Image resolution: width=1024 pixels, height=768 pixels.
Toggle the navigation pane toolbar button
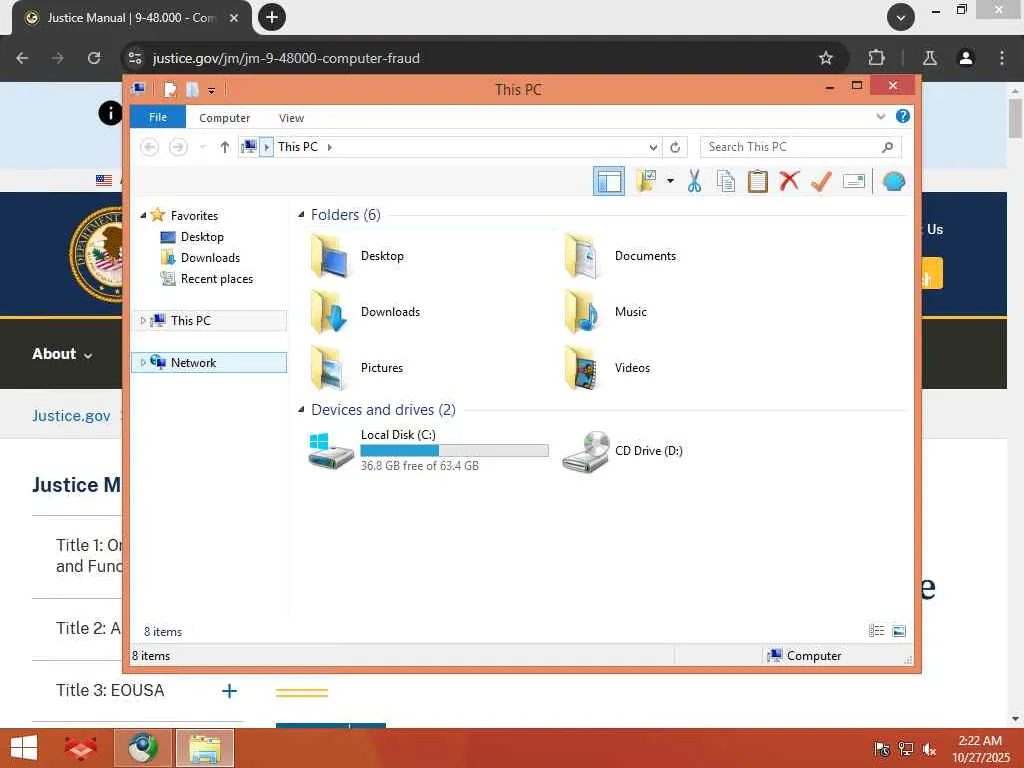pyautogui.click(x=609, y=181)
